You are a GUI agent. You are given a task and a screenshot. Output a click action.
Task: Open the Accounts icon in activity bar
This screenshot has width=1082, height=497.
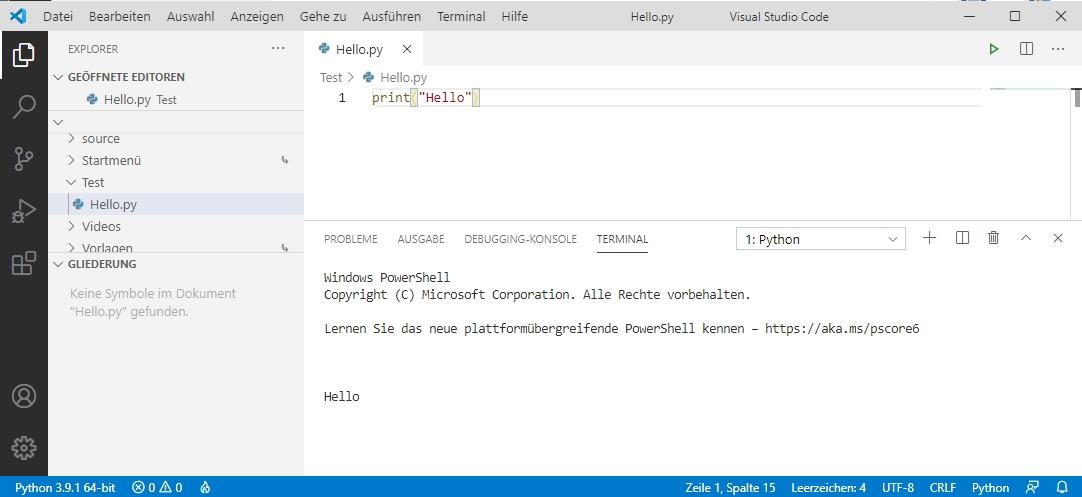[x=23, y=396]
